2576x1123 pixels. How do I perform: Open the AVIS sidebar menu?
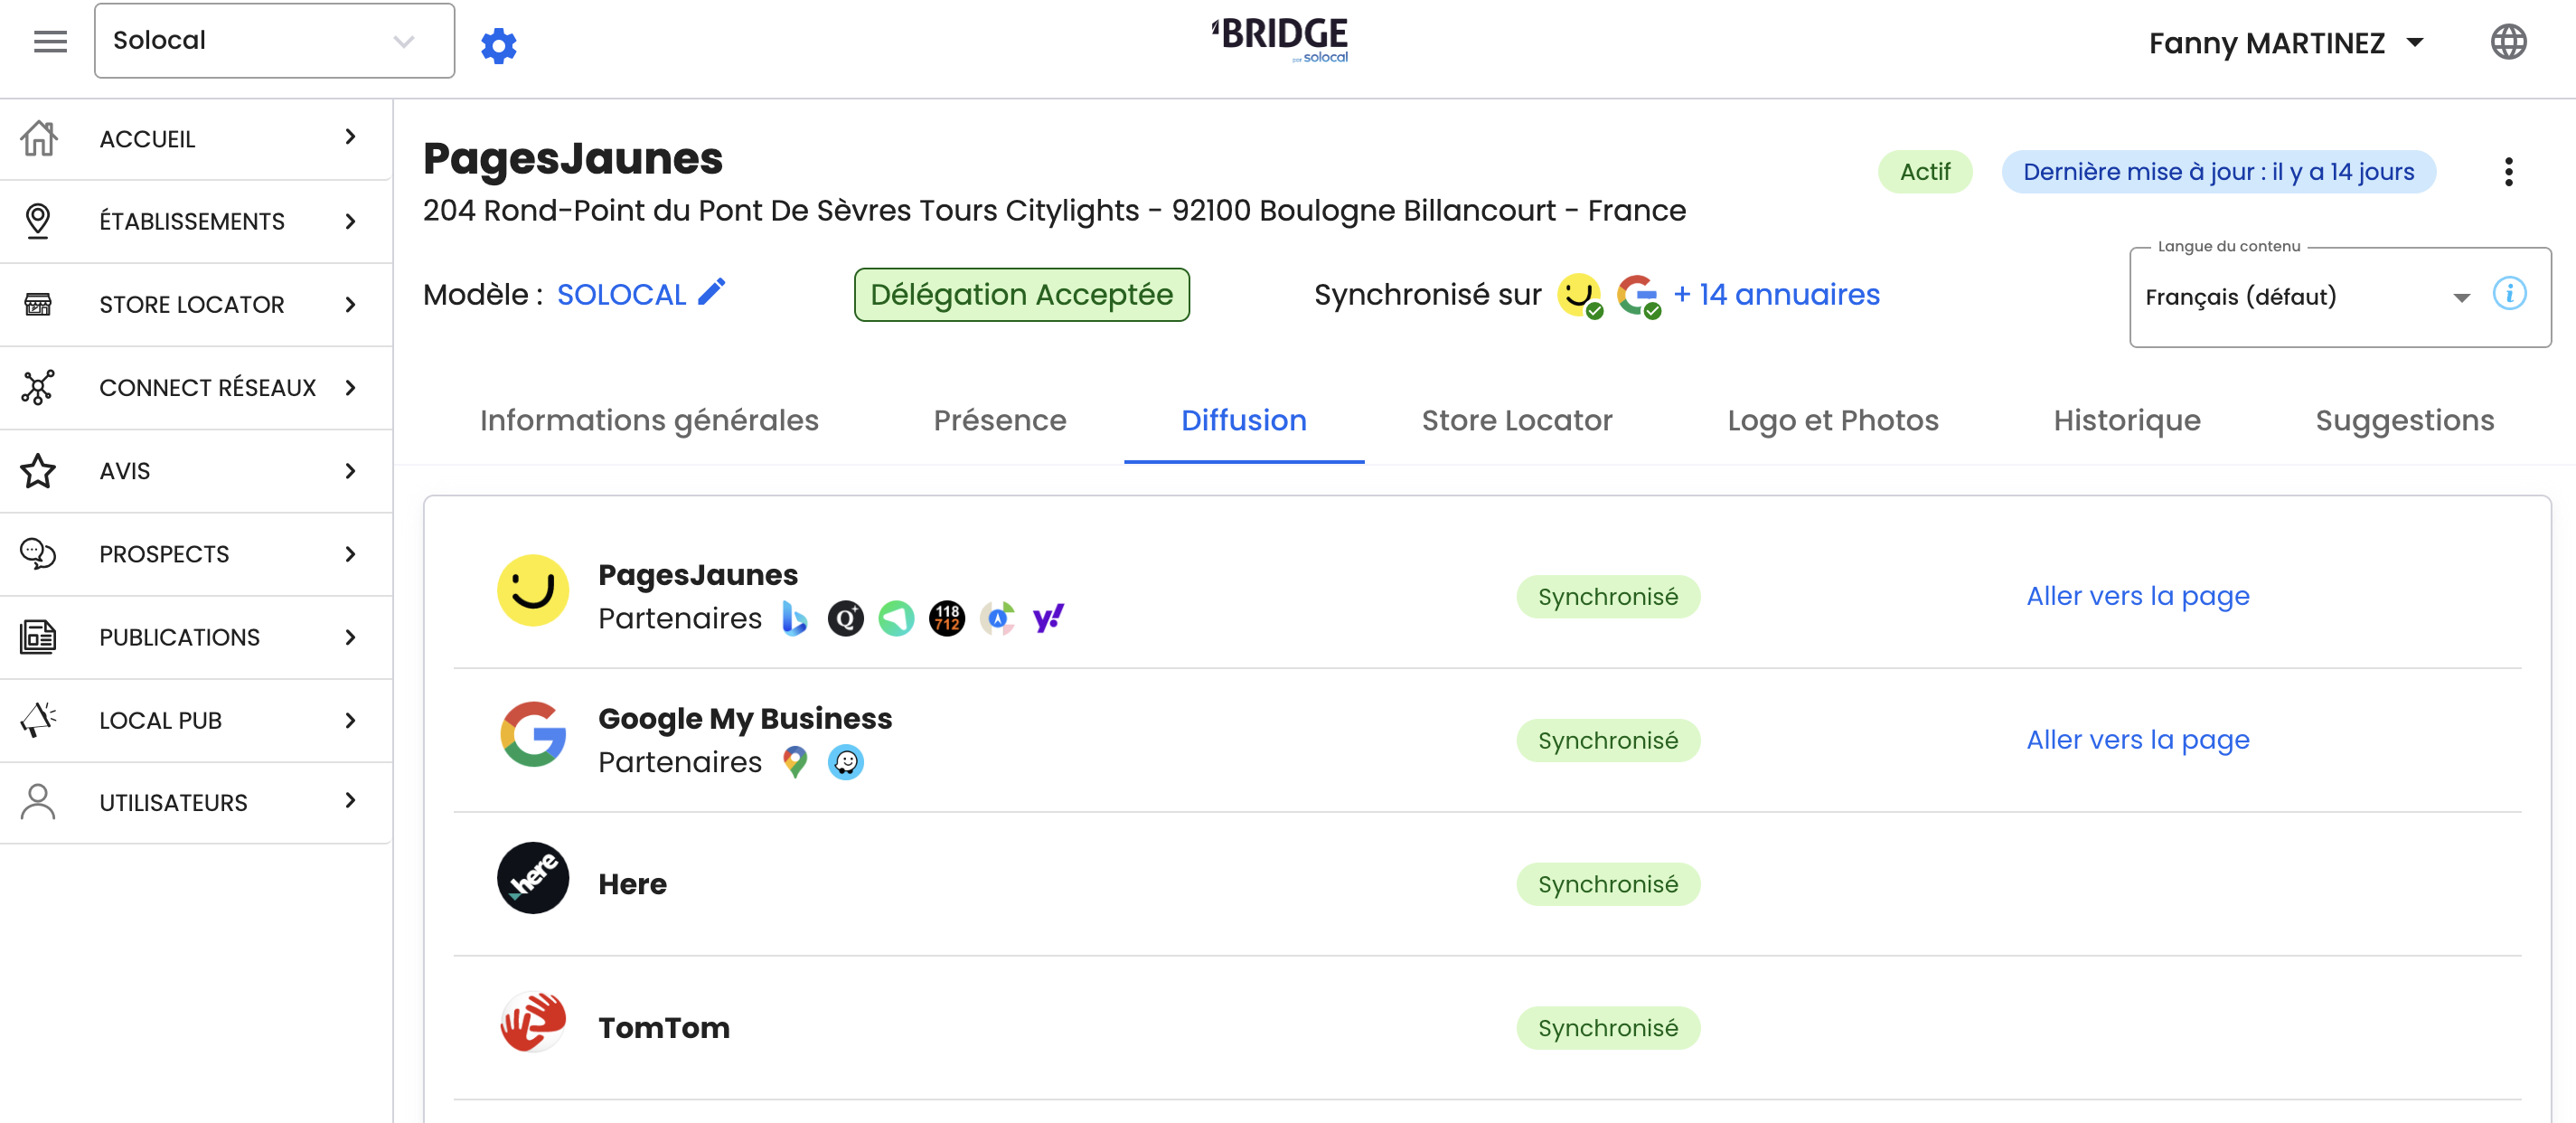pyautogui.click(x=196, y=471)
